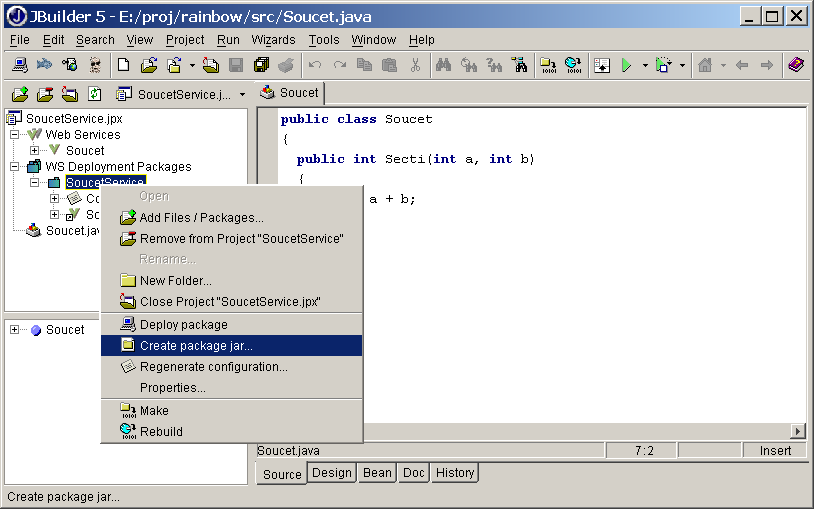The width and height of the screenshot is (814, 509).
Task: Click the Forward navigation arrow
Action: pyautogui.click(x=767, y=65)
